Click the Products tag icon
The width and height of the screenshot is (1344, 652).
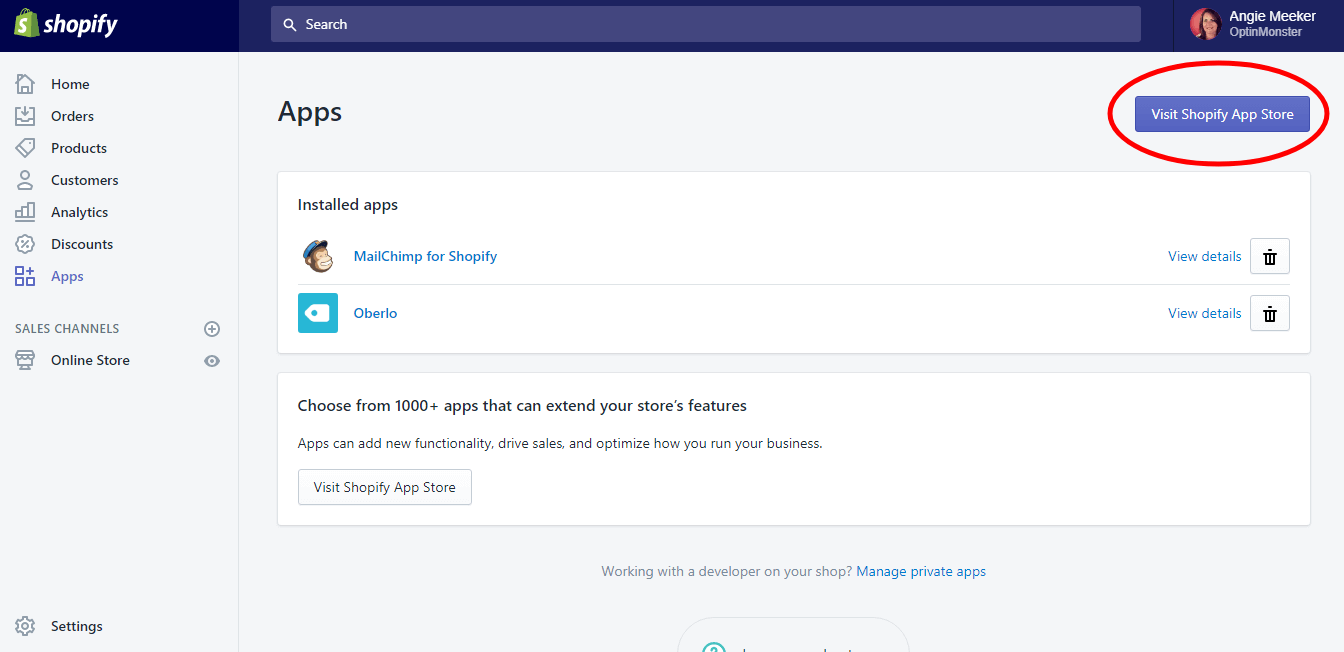tap(25, 148)
